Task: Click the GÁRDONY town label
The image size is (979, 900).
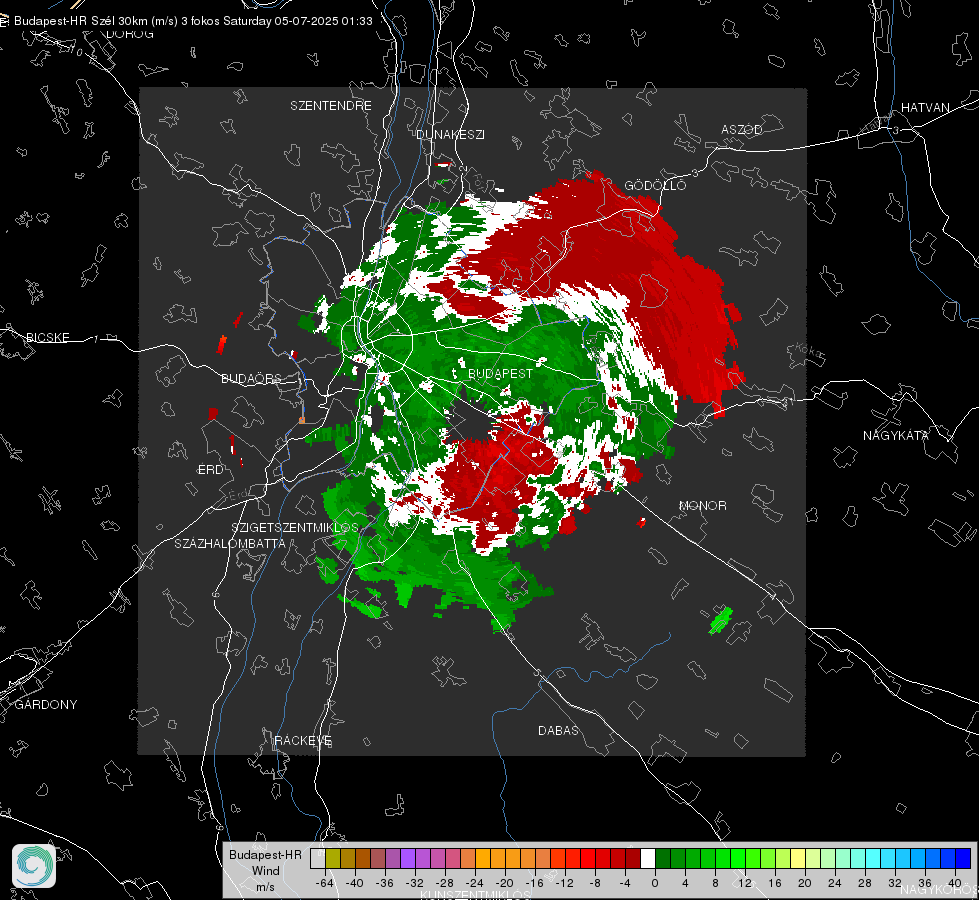Action: click(46, 705)
